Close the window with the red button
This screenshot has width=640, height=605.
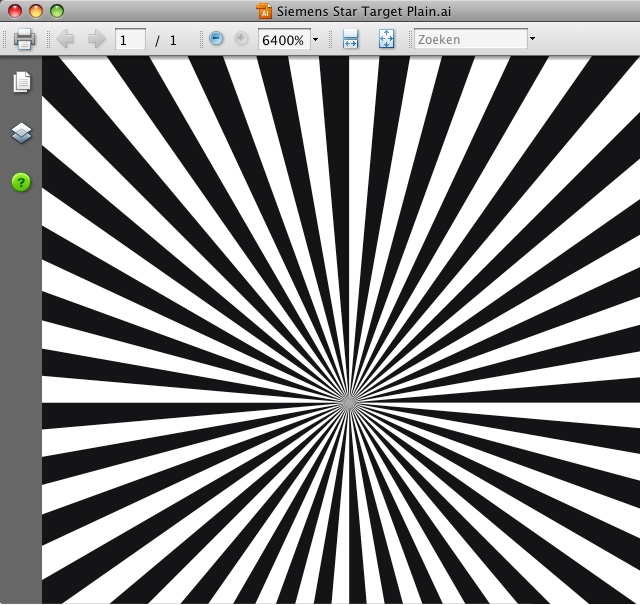(15, 11)
